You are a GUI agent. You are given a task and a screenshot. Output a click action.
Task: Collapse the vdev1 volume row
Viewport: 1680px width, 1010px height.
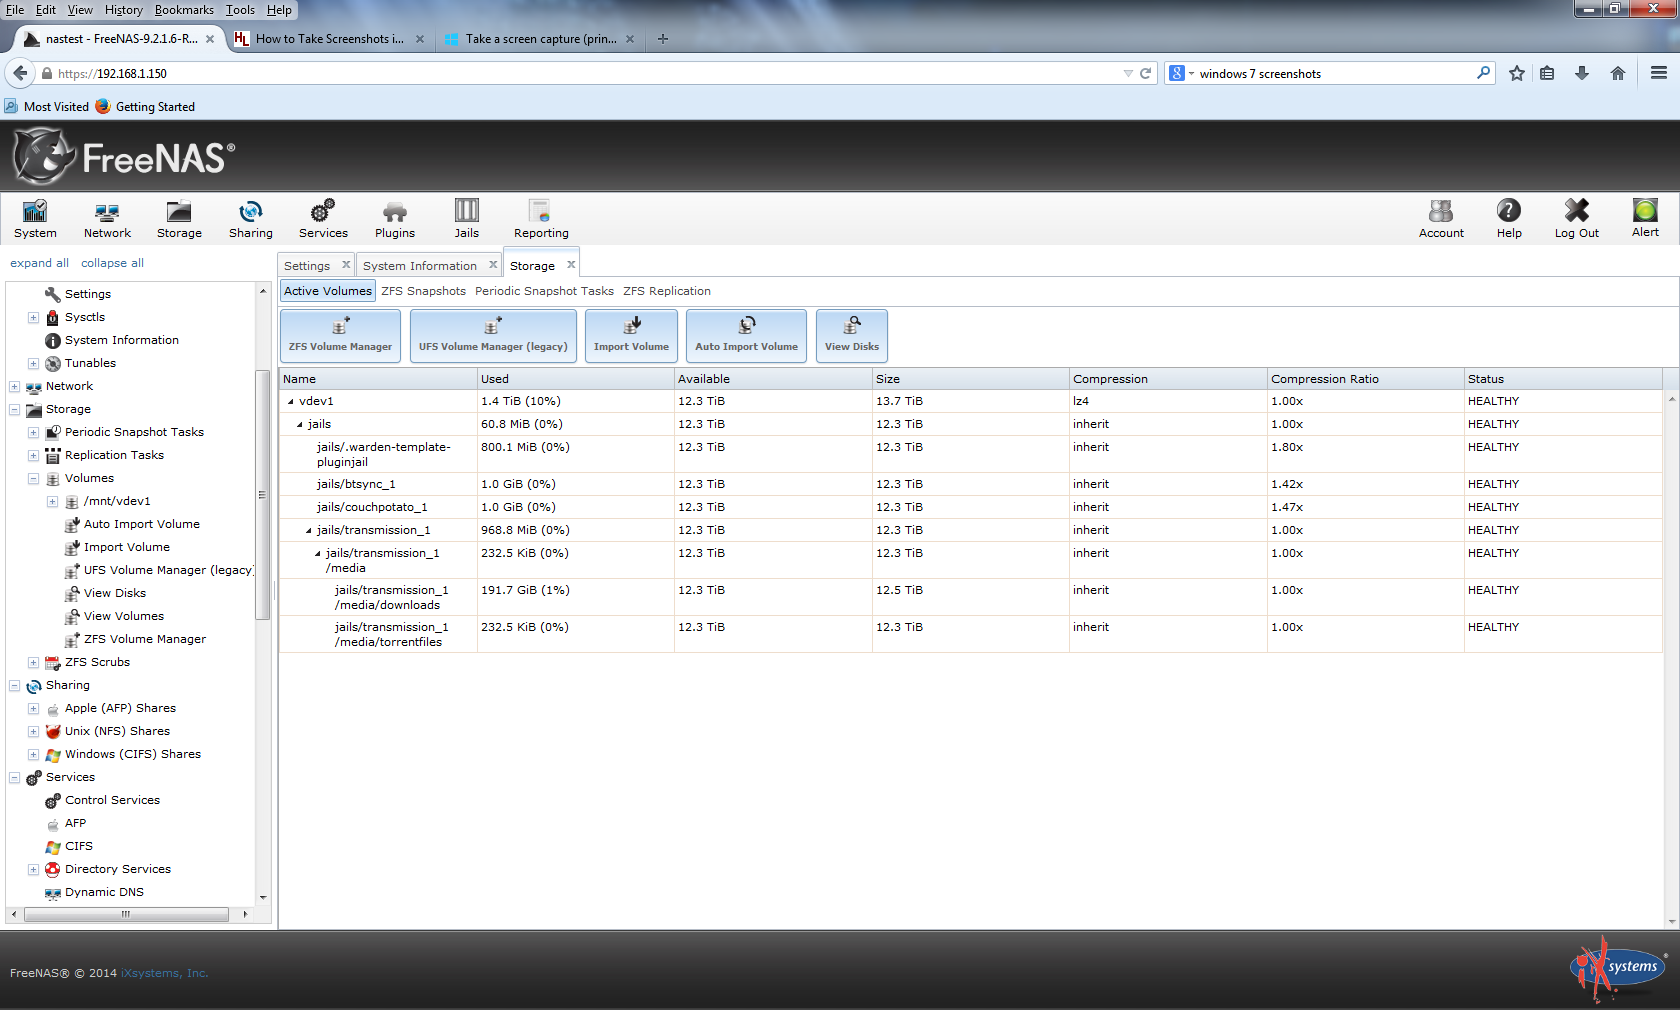pyautogui.click(x=291, y=402)
